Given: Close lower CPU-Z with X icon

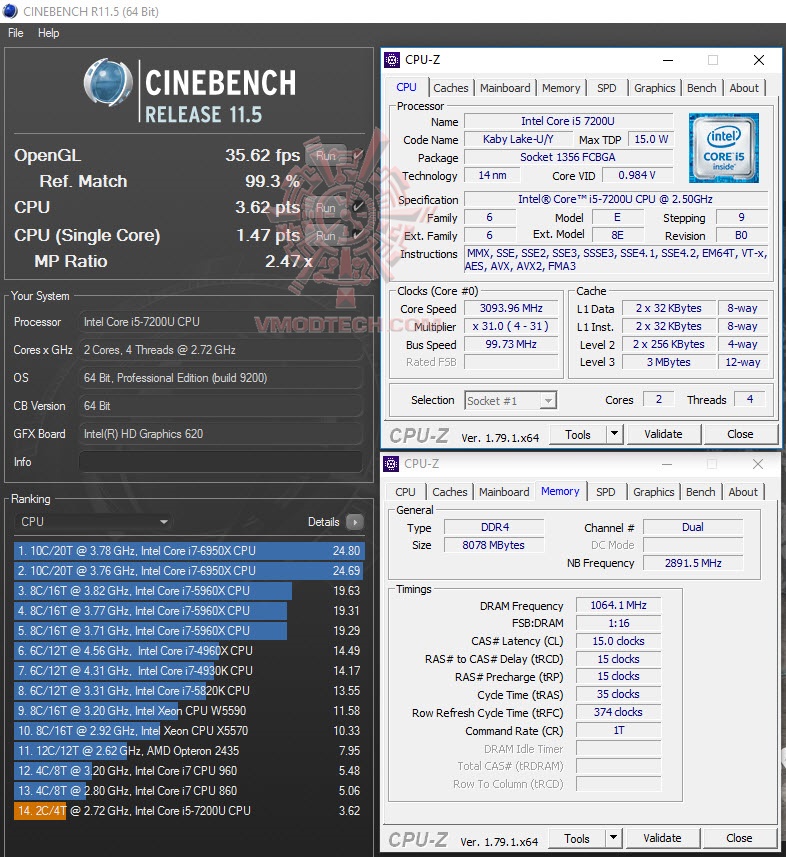Looking at the screenshot, I should 758,464.
